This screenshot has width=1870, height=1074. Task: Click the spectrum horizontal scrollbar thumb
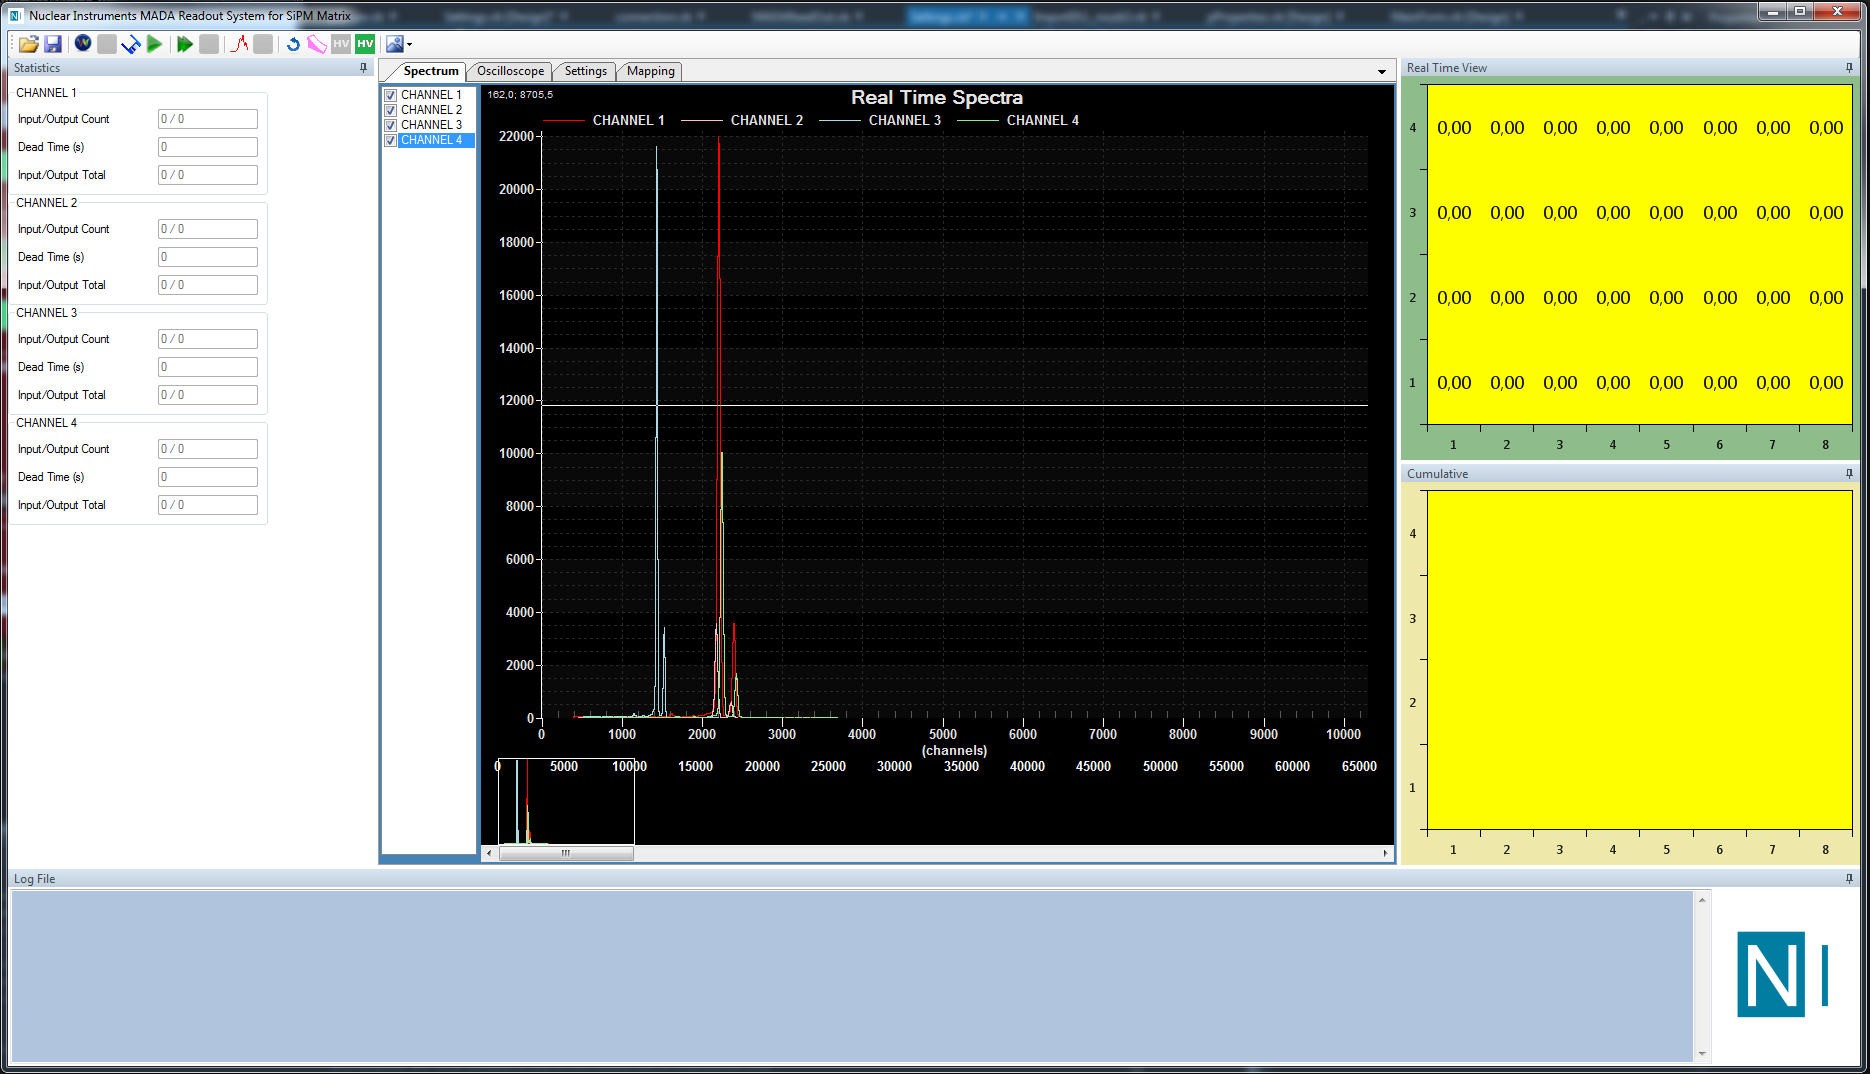coord(566,853)
